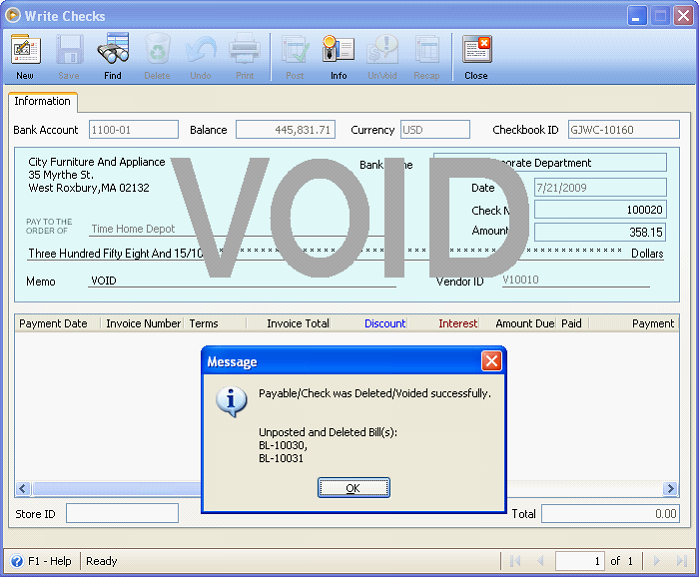
Task: Click BL-10030 in the message text
Action: click(282, 445)
